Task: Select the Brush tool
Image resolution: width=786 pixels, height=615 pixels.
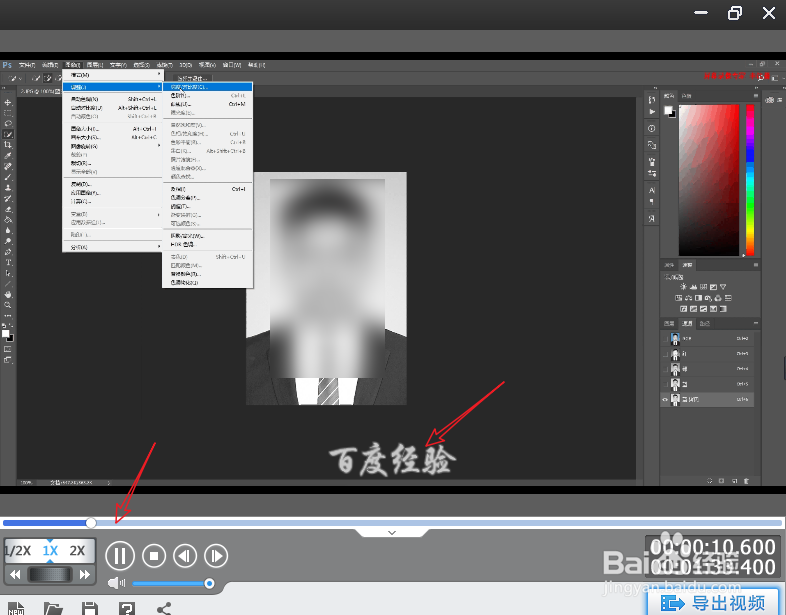Action: coord(8,177)
